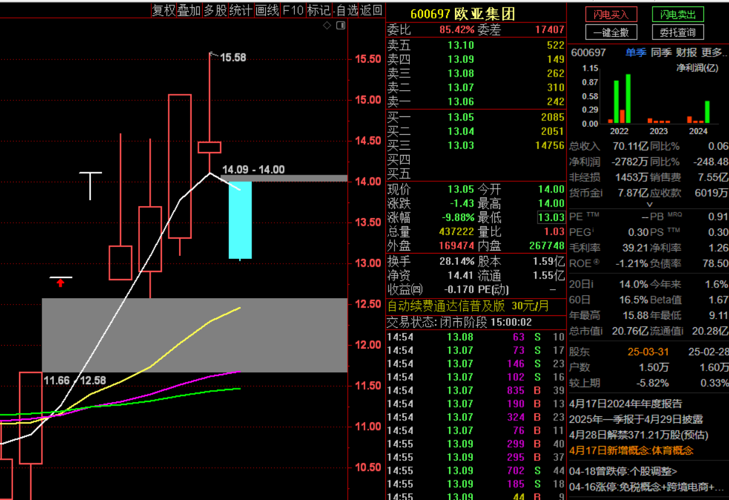Click the 返回 back button

pyautogui.click(x=371, y=10)
